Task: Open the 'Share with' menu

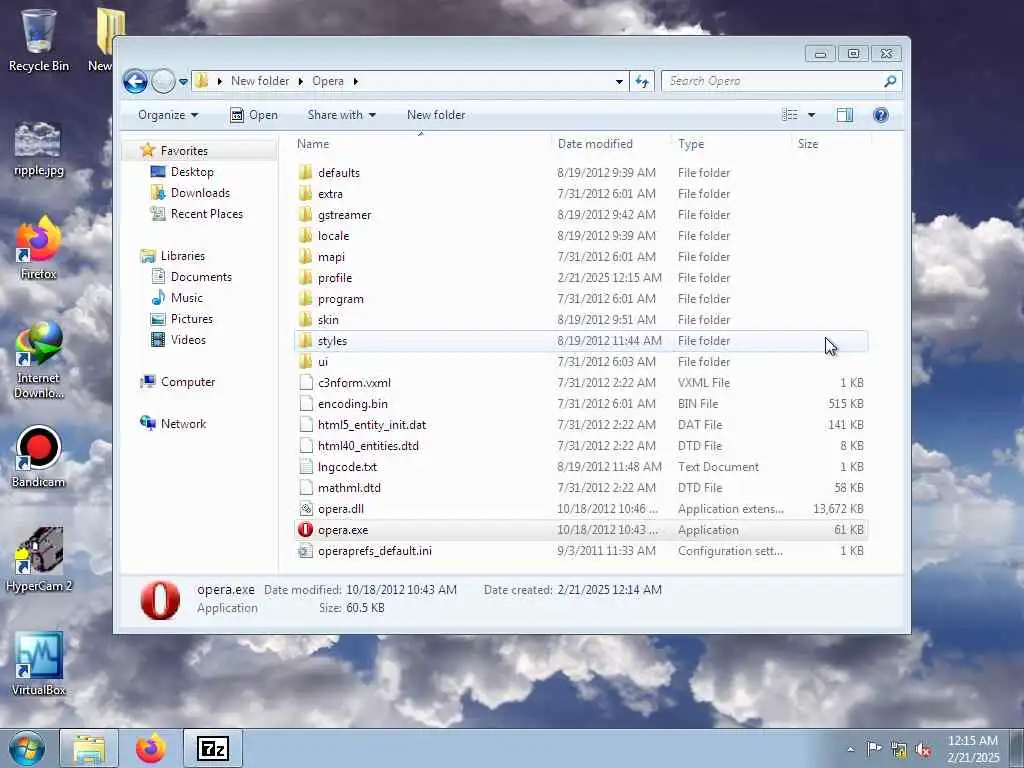Action: 342,115
